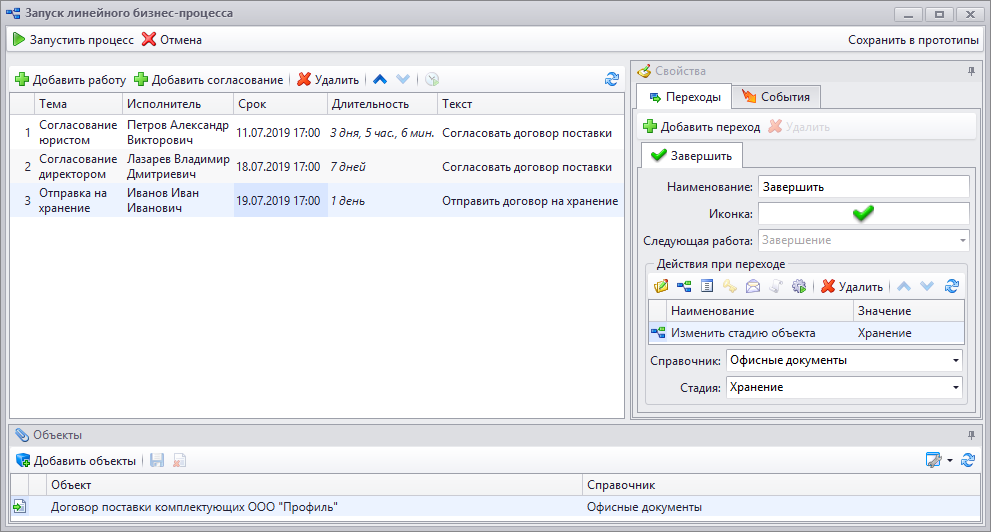Pin the Объекты panel
This screenshot has width=991, height=532.
pos(971,435)
